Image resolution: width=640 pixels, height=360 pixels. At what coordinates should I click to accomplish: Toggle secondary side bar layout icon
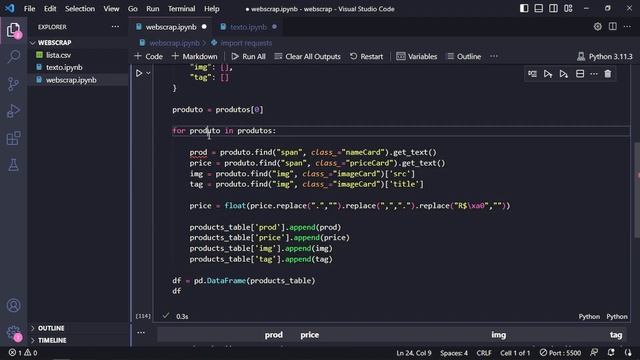click(x=553, y=9)
